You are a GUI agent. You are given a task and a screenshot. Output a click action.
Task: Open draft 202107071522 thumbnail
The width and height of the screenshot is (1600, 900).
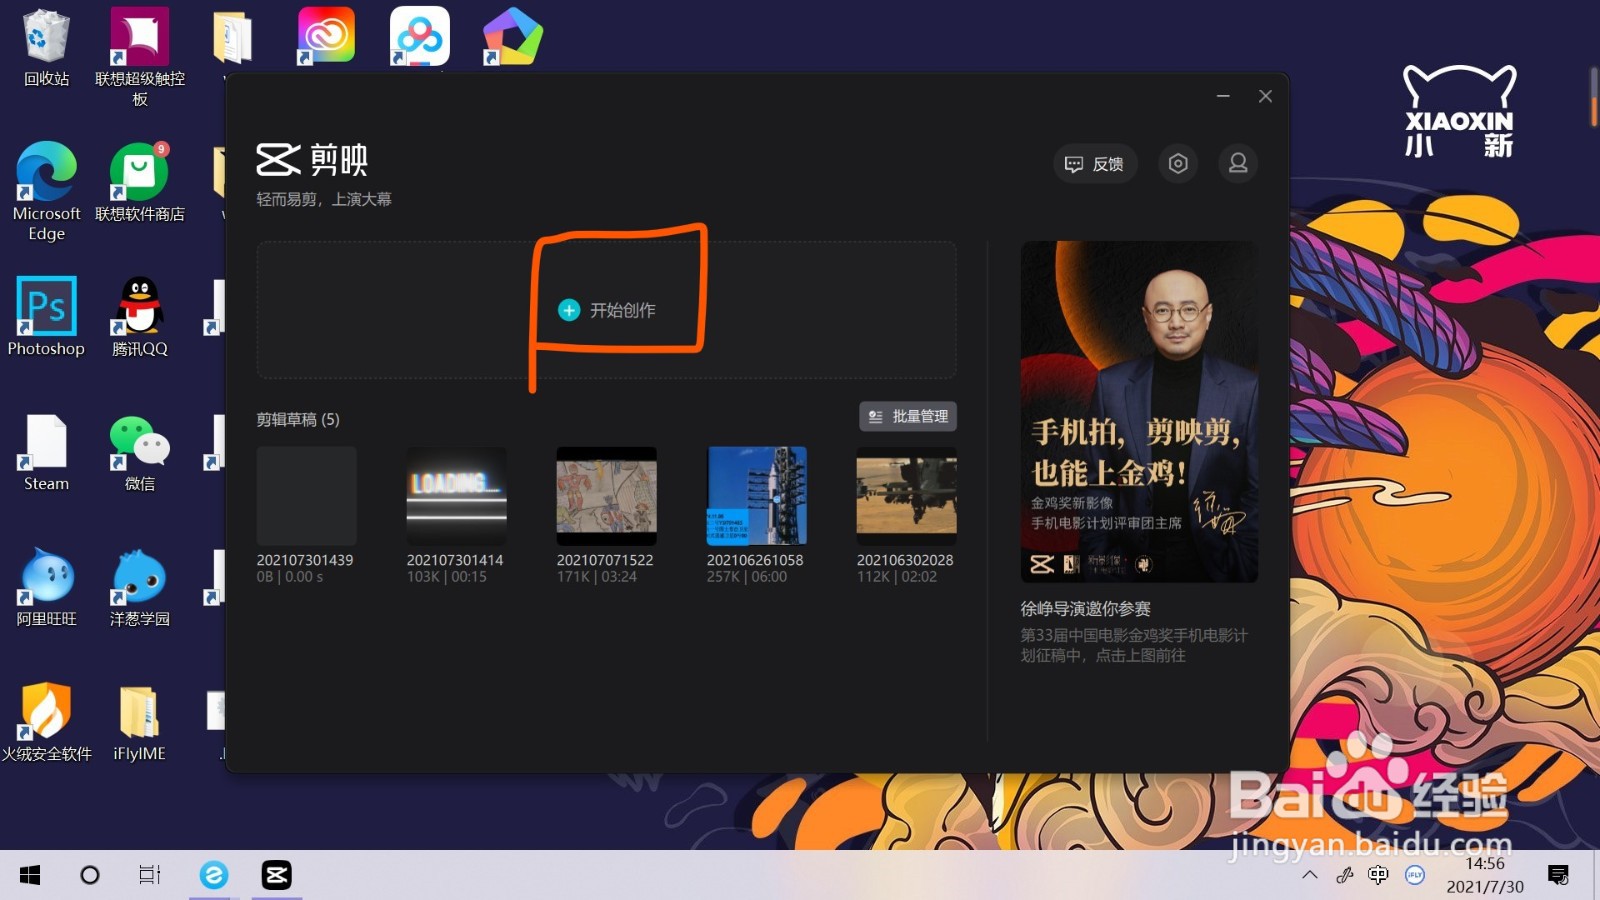606,495
